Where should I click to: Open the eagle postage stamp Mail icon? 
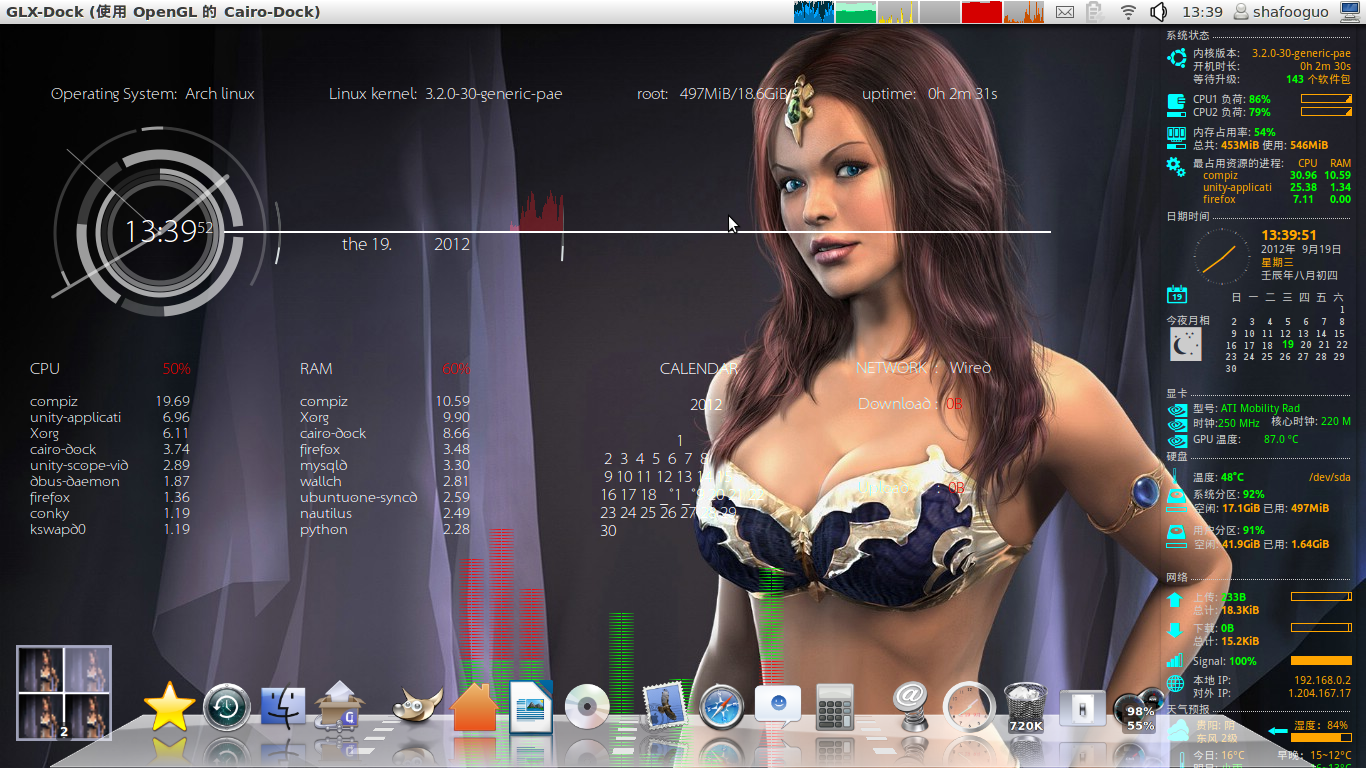[664, 708]
